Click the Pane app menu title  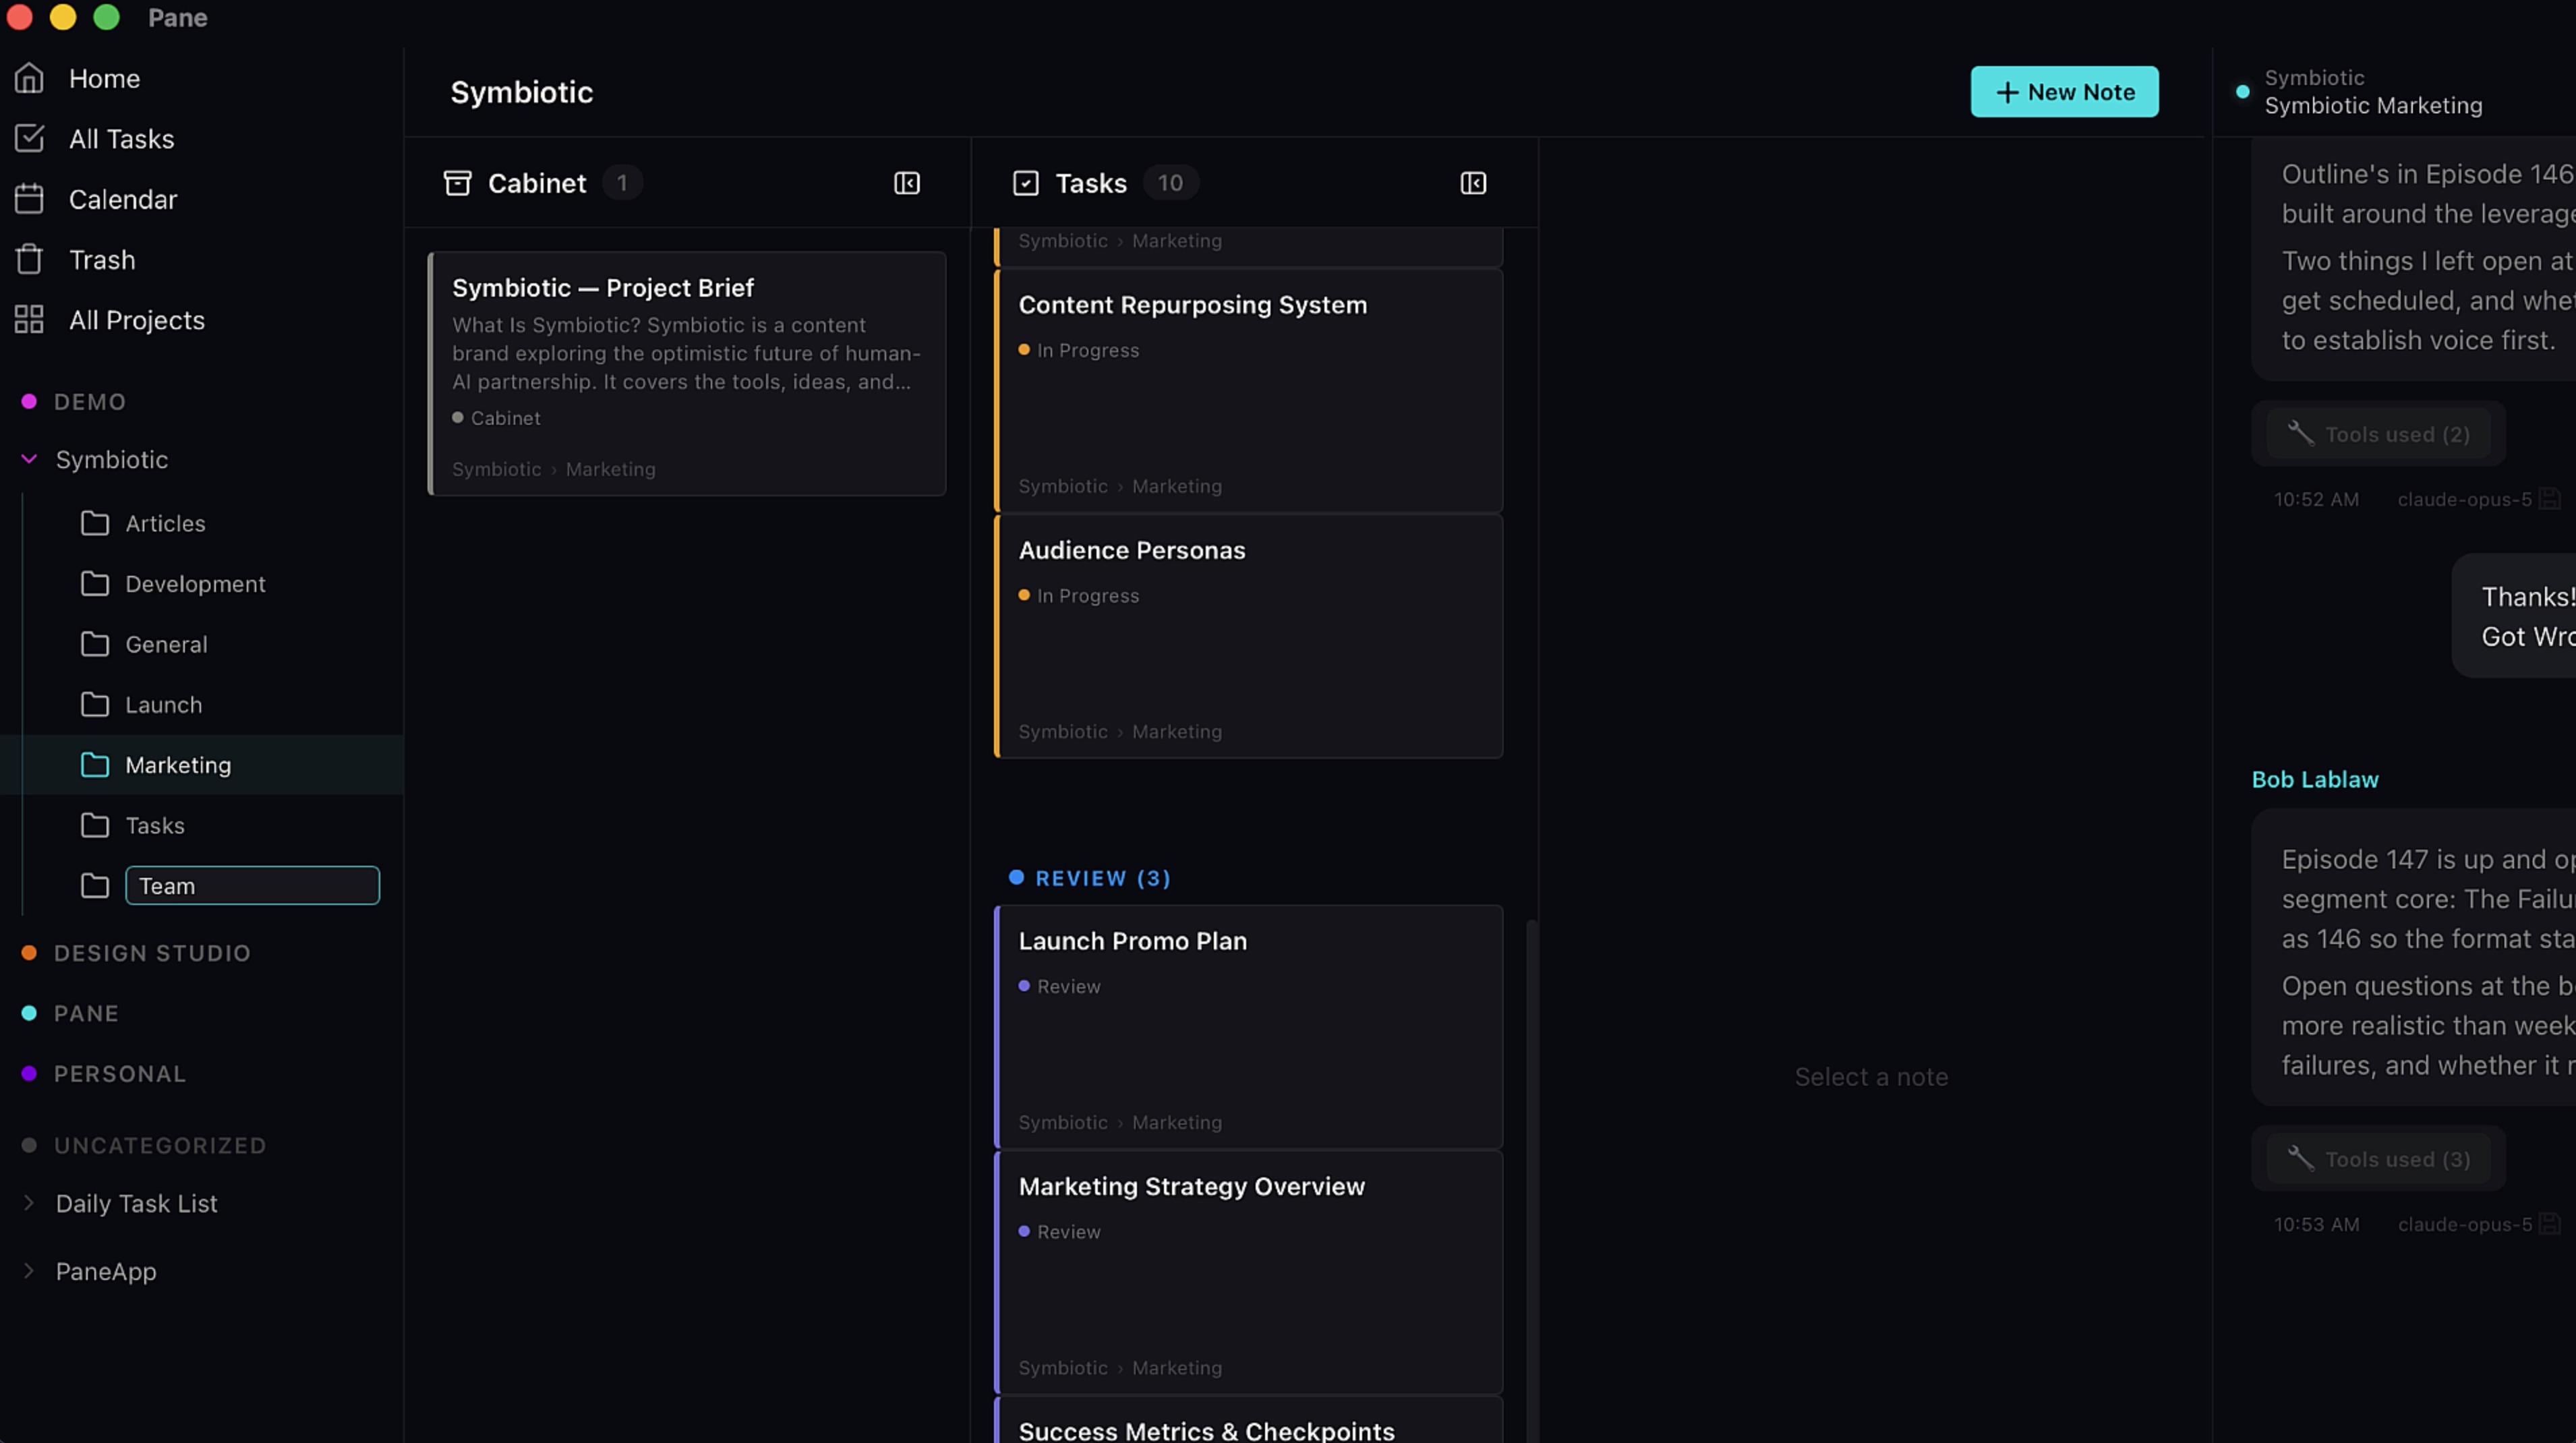pyautogui.click(x=178, y=17)
